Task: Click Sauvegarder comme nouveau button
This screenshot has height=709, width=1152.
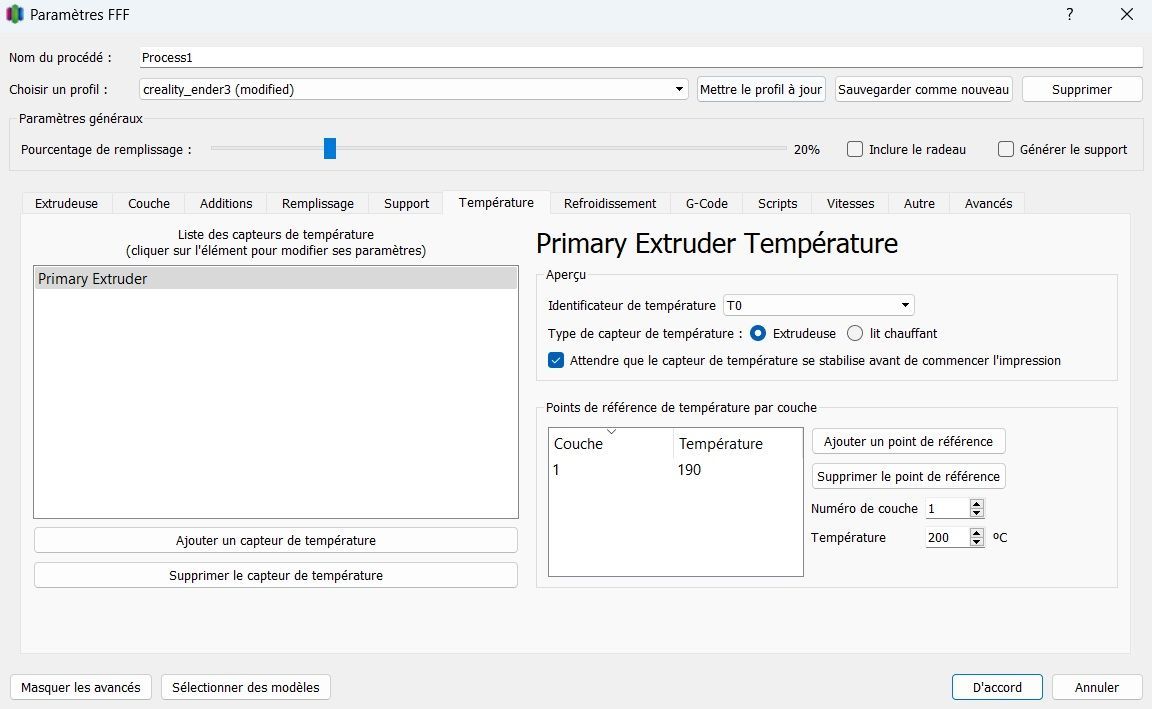Action: pos(924,89)
